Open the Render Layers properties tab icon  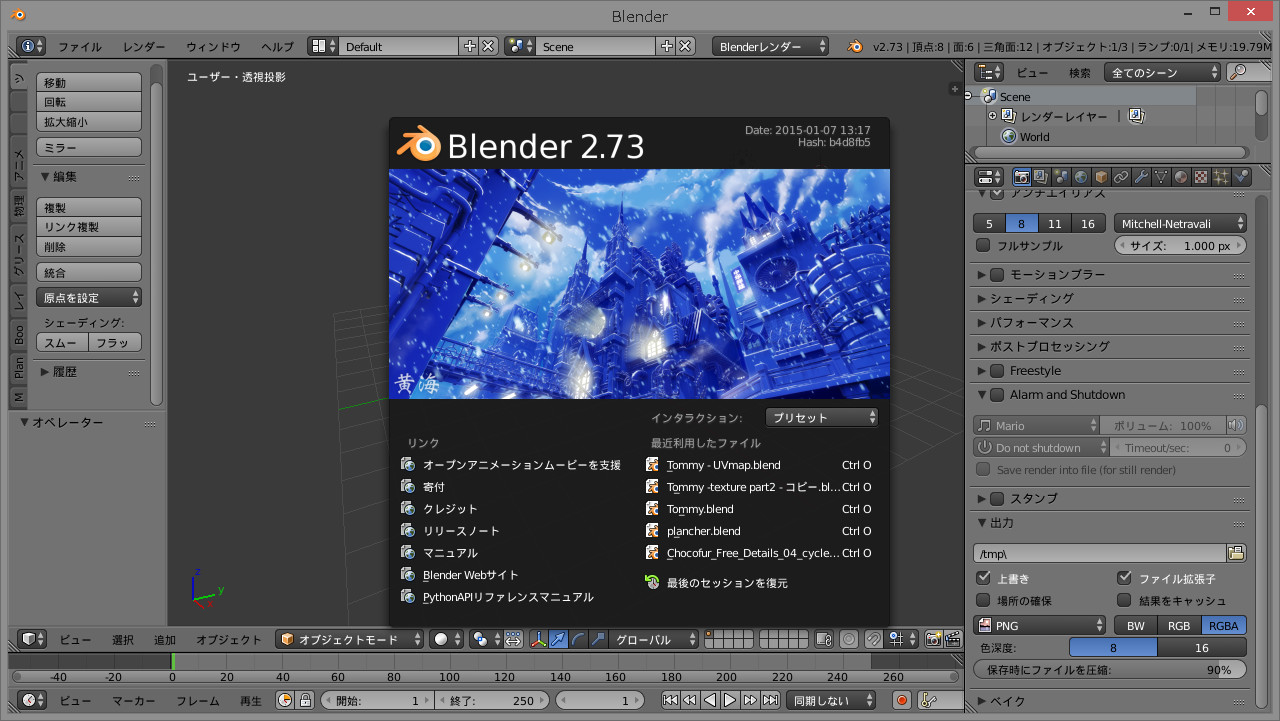[x=1042, y=177]
